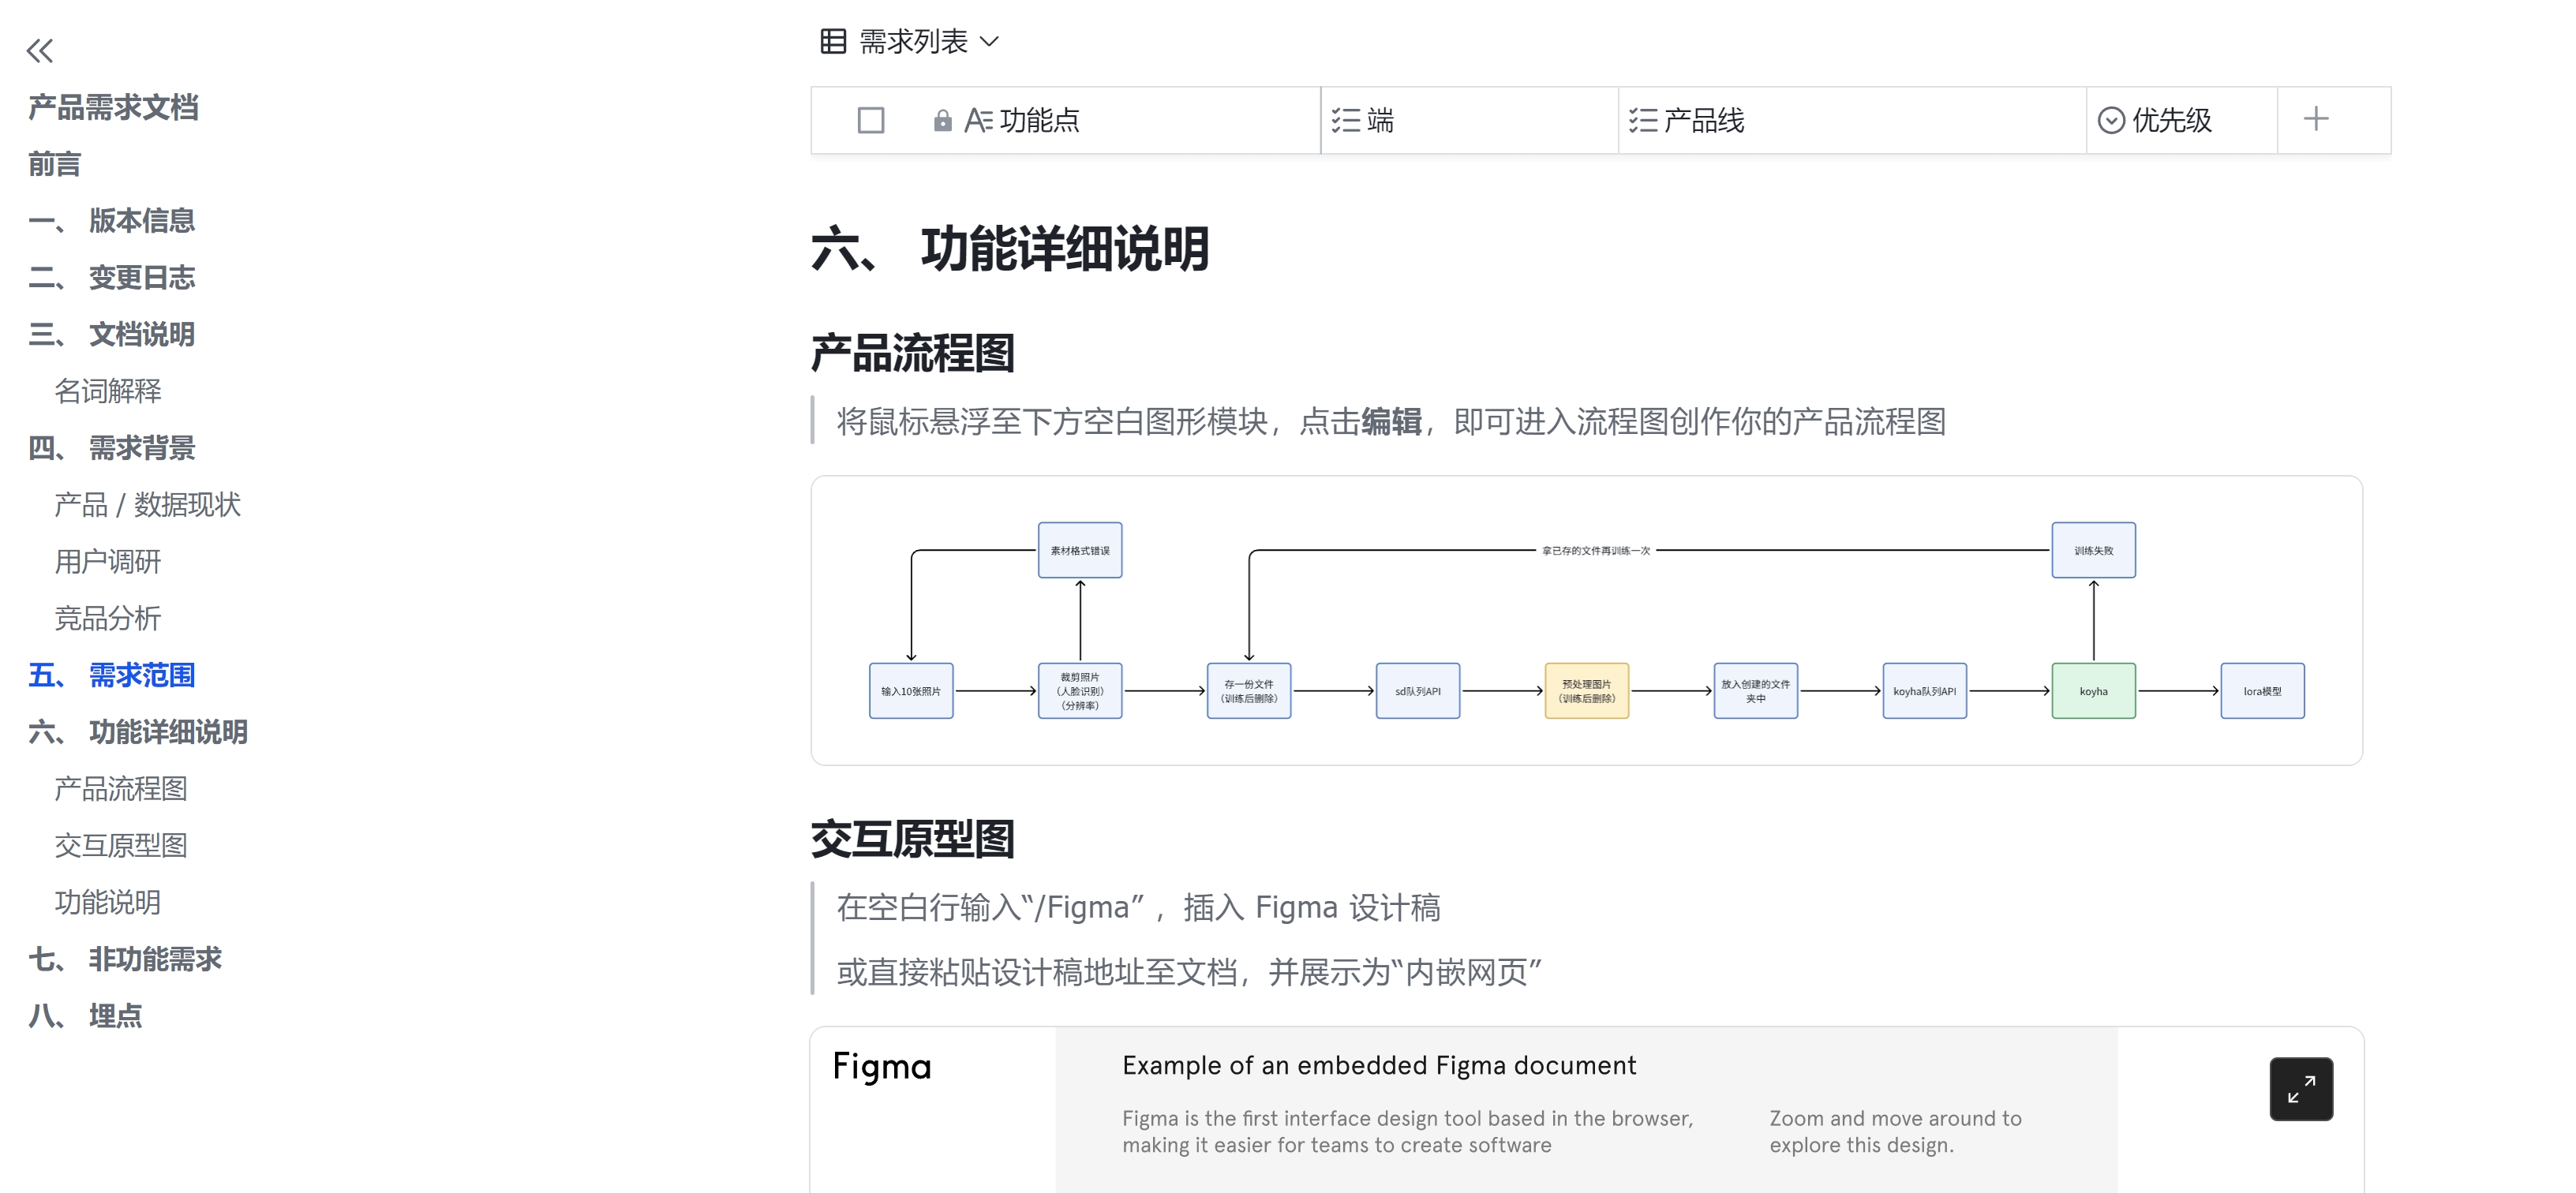
Task: Click heading 六、功能详细说明 in document
Action: tap(1010, 249)
